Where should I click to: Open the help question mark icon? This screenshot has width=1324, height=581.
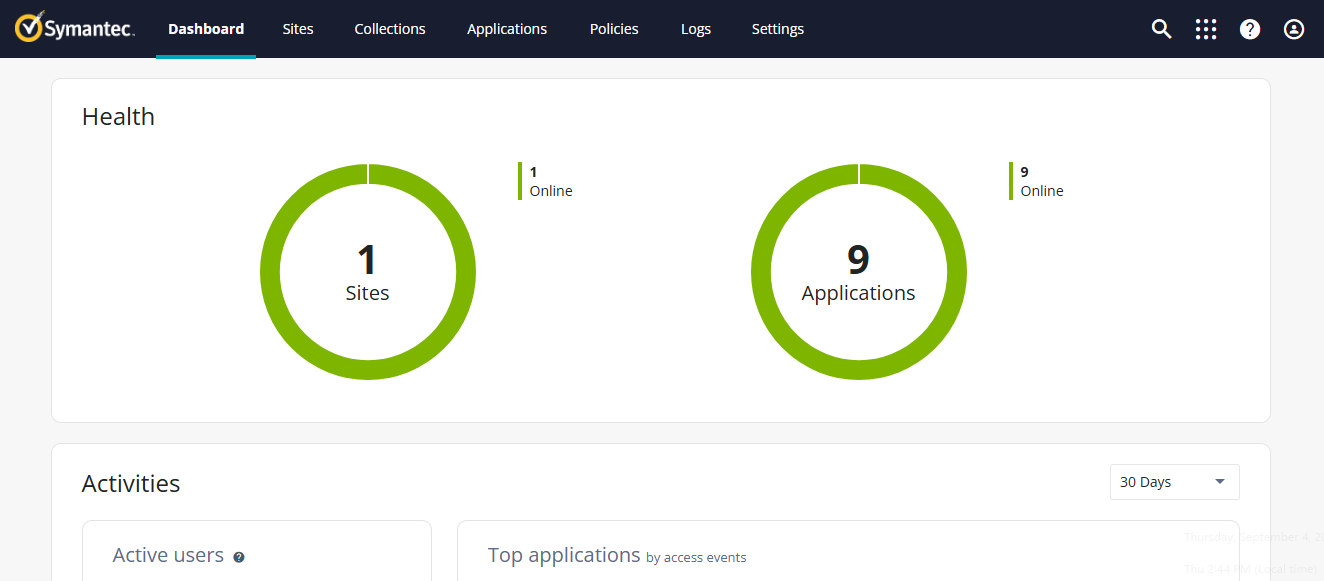pyautogui.click(x=1250, y=29)
